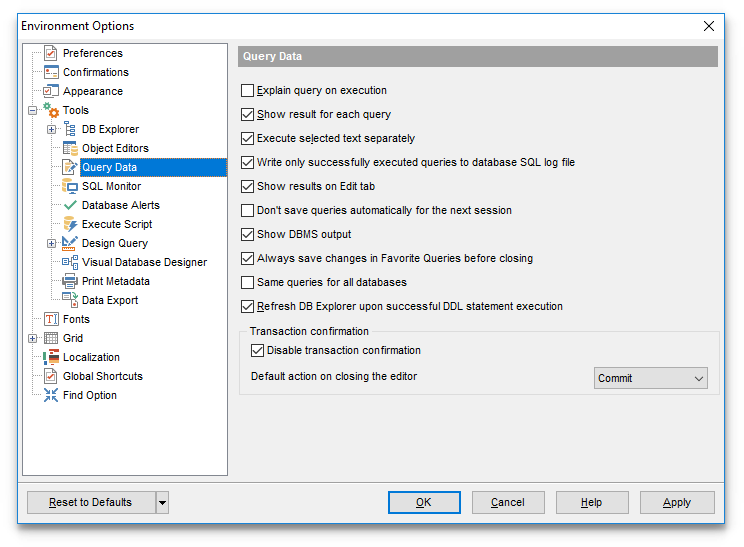Click the Confirmations tree icon
The height and width of the screenshot is (547, 744).
tap(51, 72)
